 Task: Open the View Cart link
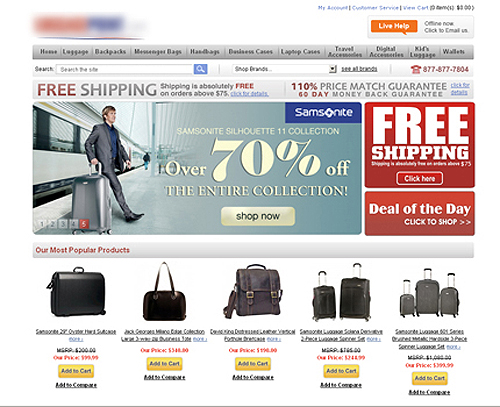coord(416,7)
